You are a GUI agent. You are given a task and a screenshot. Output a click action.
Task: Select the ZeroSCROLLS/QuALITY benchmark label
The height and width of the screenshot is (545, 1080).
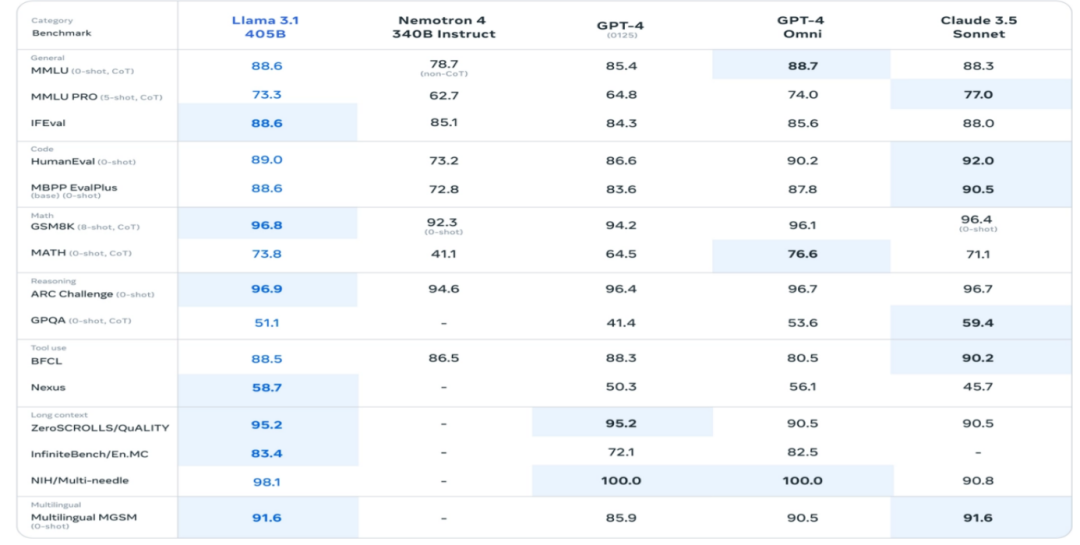pos(100,428)
